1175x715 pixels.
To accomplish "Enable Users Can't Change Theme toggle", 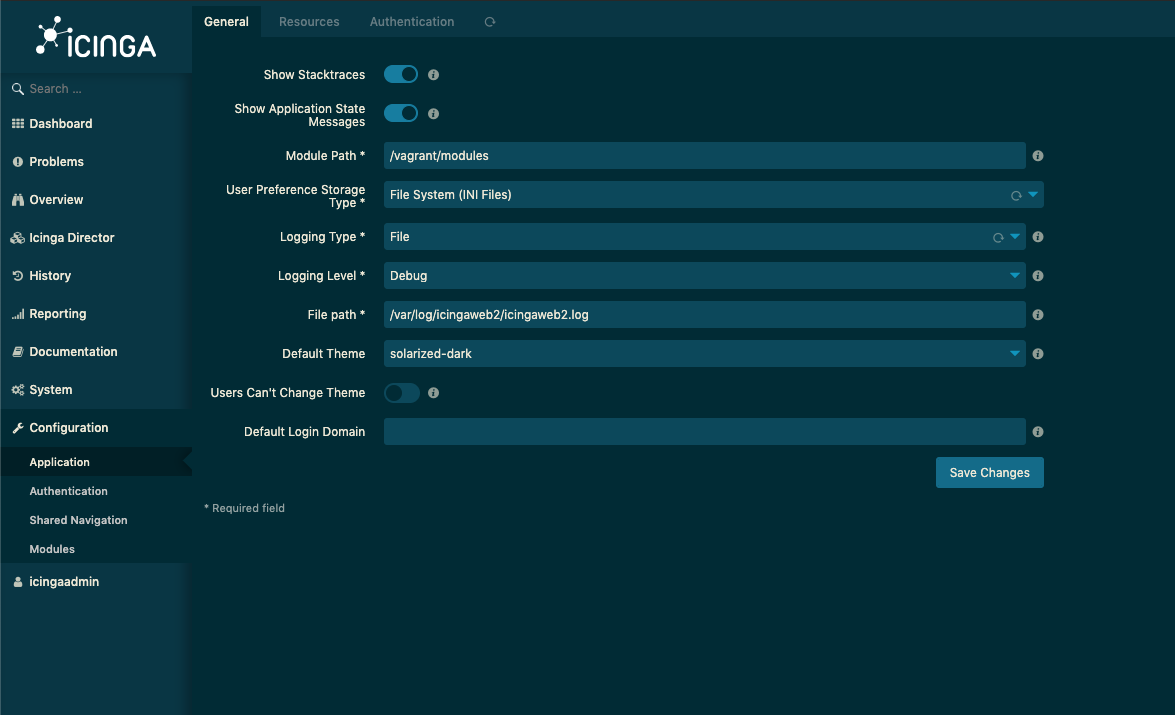I will tap(401, 393).
